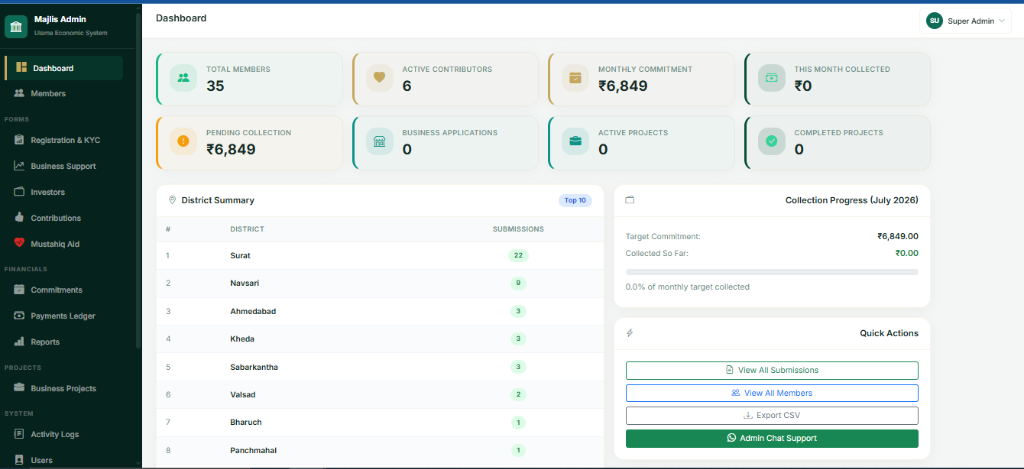Click the Bharuch district name
The height and width of the screenshot is (469, 1024).
tap(246, 423)
